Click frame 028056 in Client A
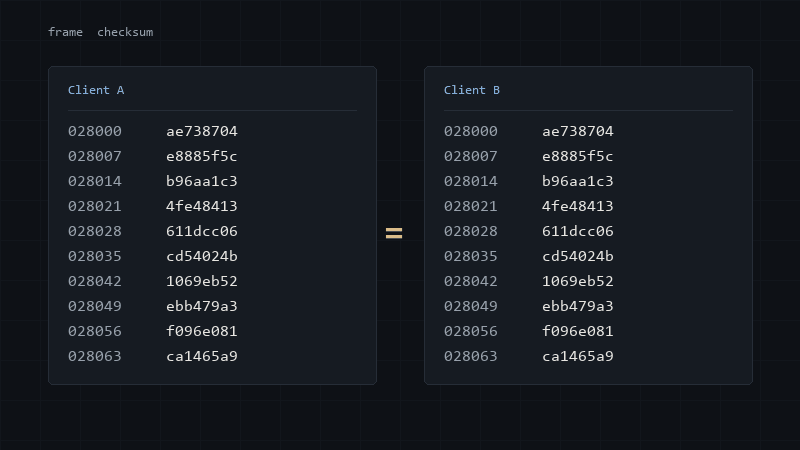This screenshot has height=450, width=800. pyautogui.click(x=95, y=331)
